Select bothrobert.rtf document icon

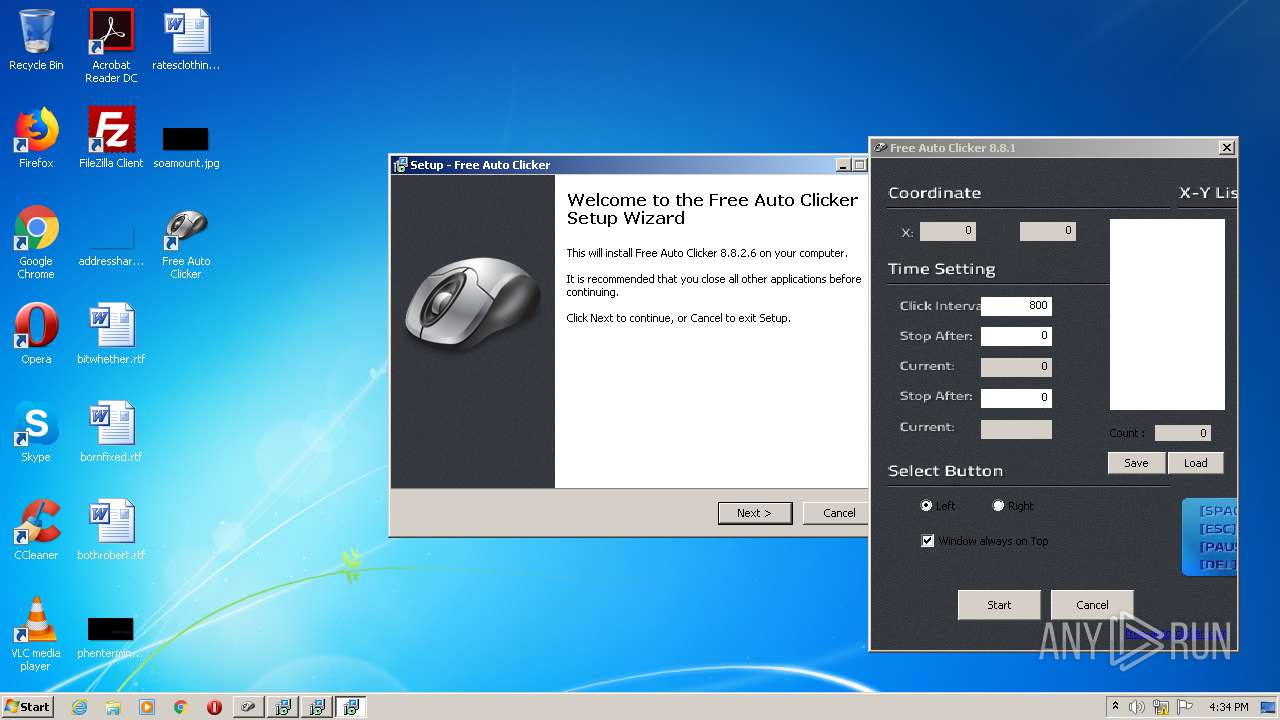click(x=111, y=530)
